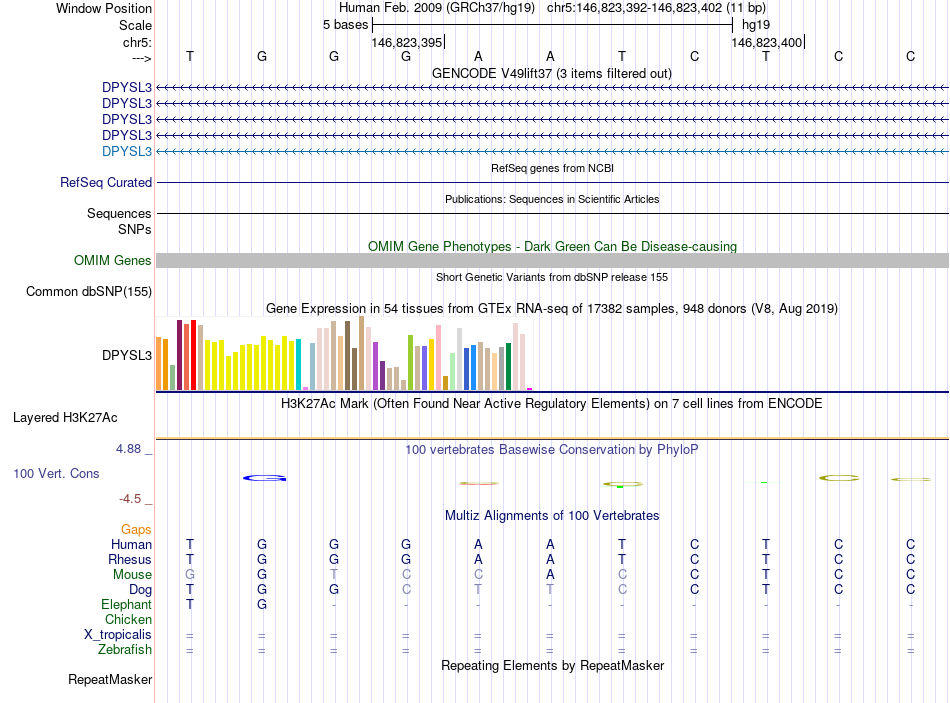Click the 146,823,400 coordinate label
Image resolution: width=950 pixels, height=703 pixels.
[766, 42]
